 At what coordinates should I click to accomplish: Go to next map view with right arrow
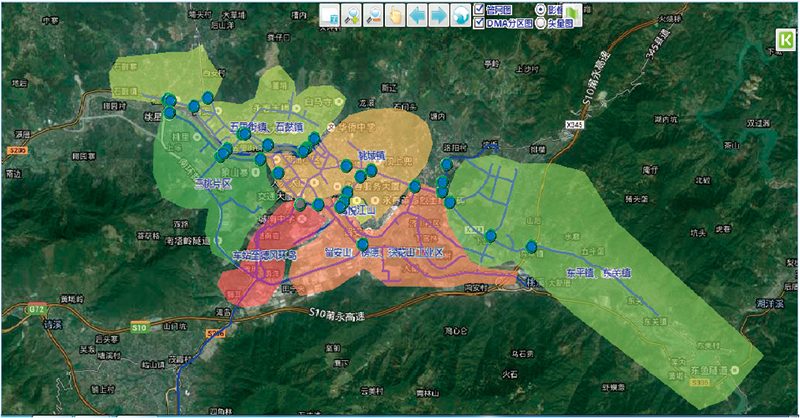click(x=439, y=15)
